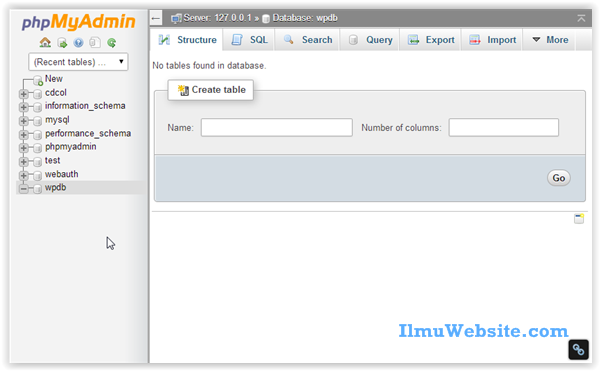Click the webauth database icon

click(37, 175)
